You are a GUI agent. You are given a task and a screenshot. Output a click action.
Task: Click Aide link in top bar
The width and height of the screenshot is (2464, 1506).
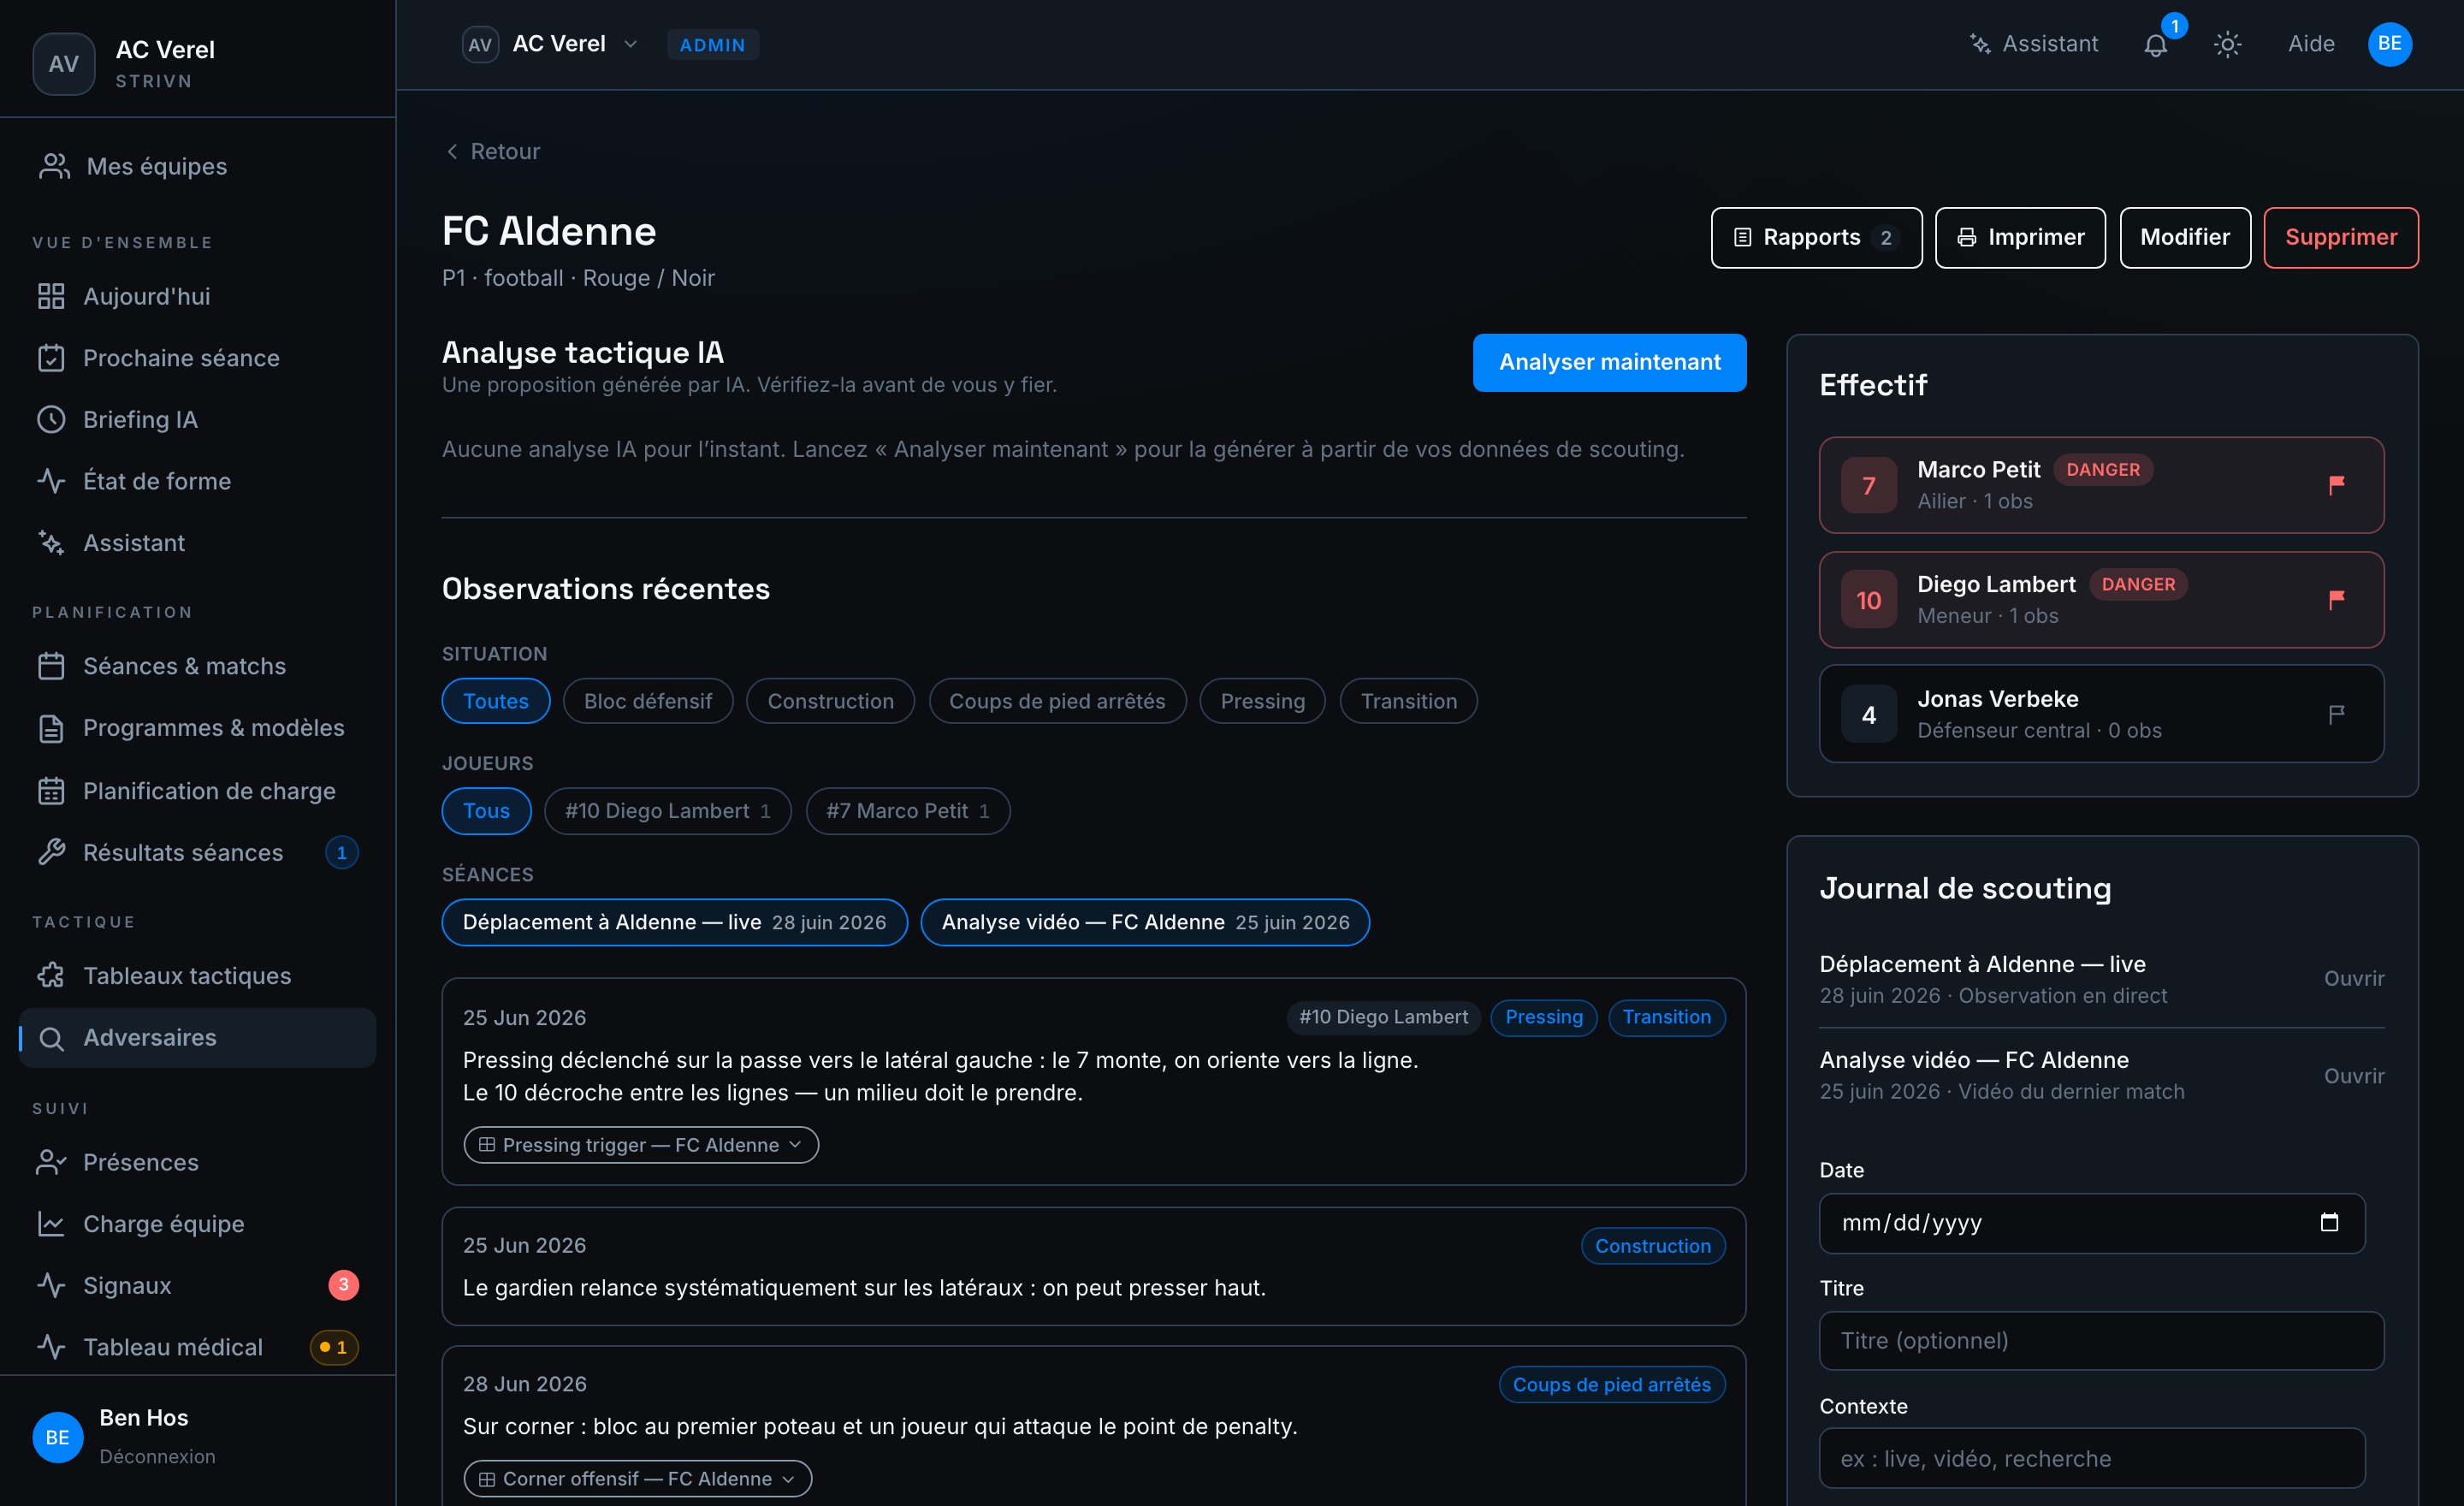pos(2311,44)
